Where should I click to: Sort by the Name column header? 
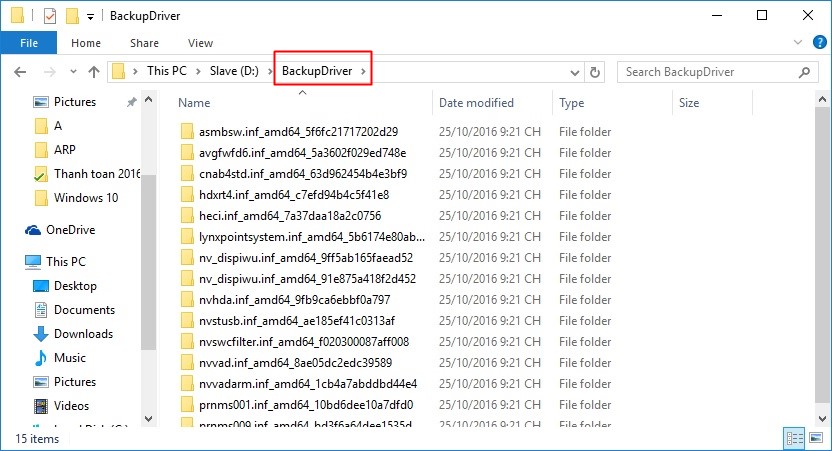(194, 103)
